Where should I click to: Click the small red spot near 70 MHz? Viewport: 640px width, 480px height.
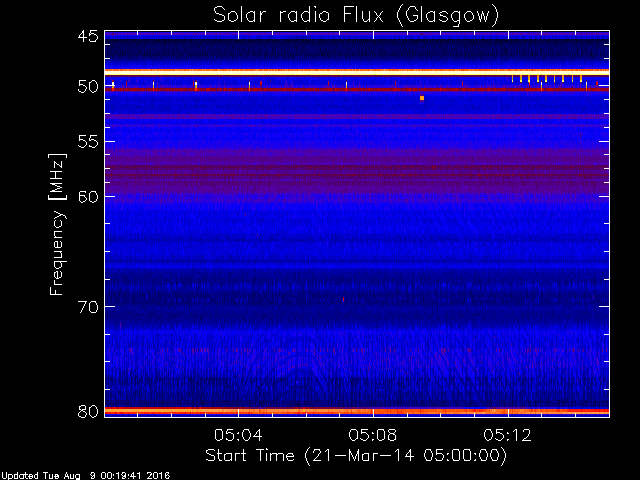(343, 299)
